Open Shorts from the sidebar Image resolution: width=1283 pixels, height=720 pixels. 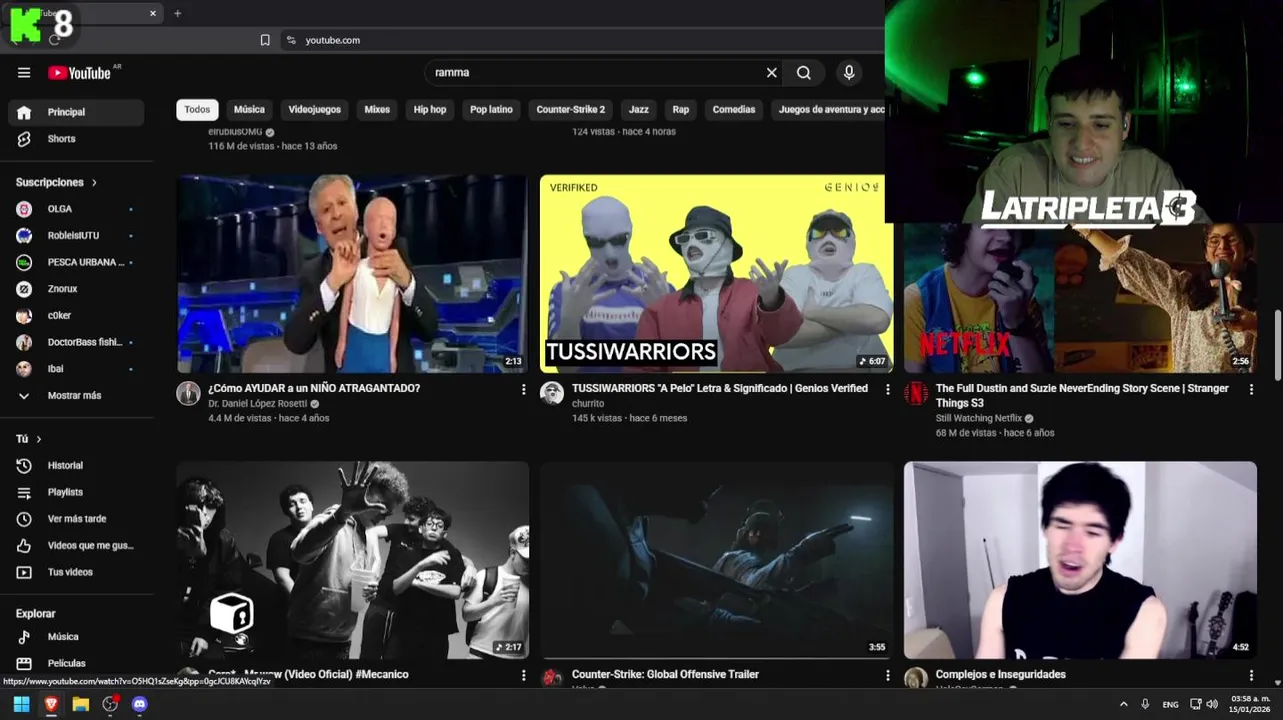pos(76,139)
